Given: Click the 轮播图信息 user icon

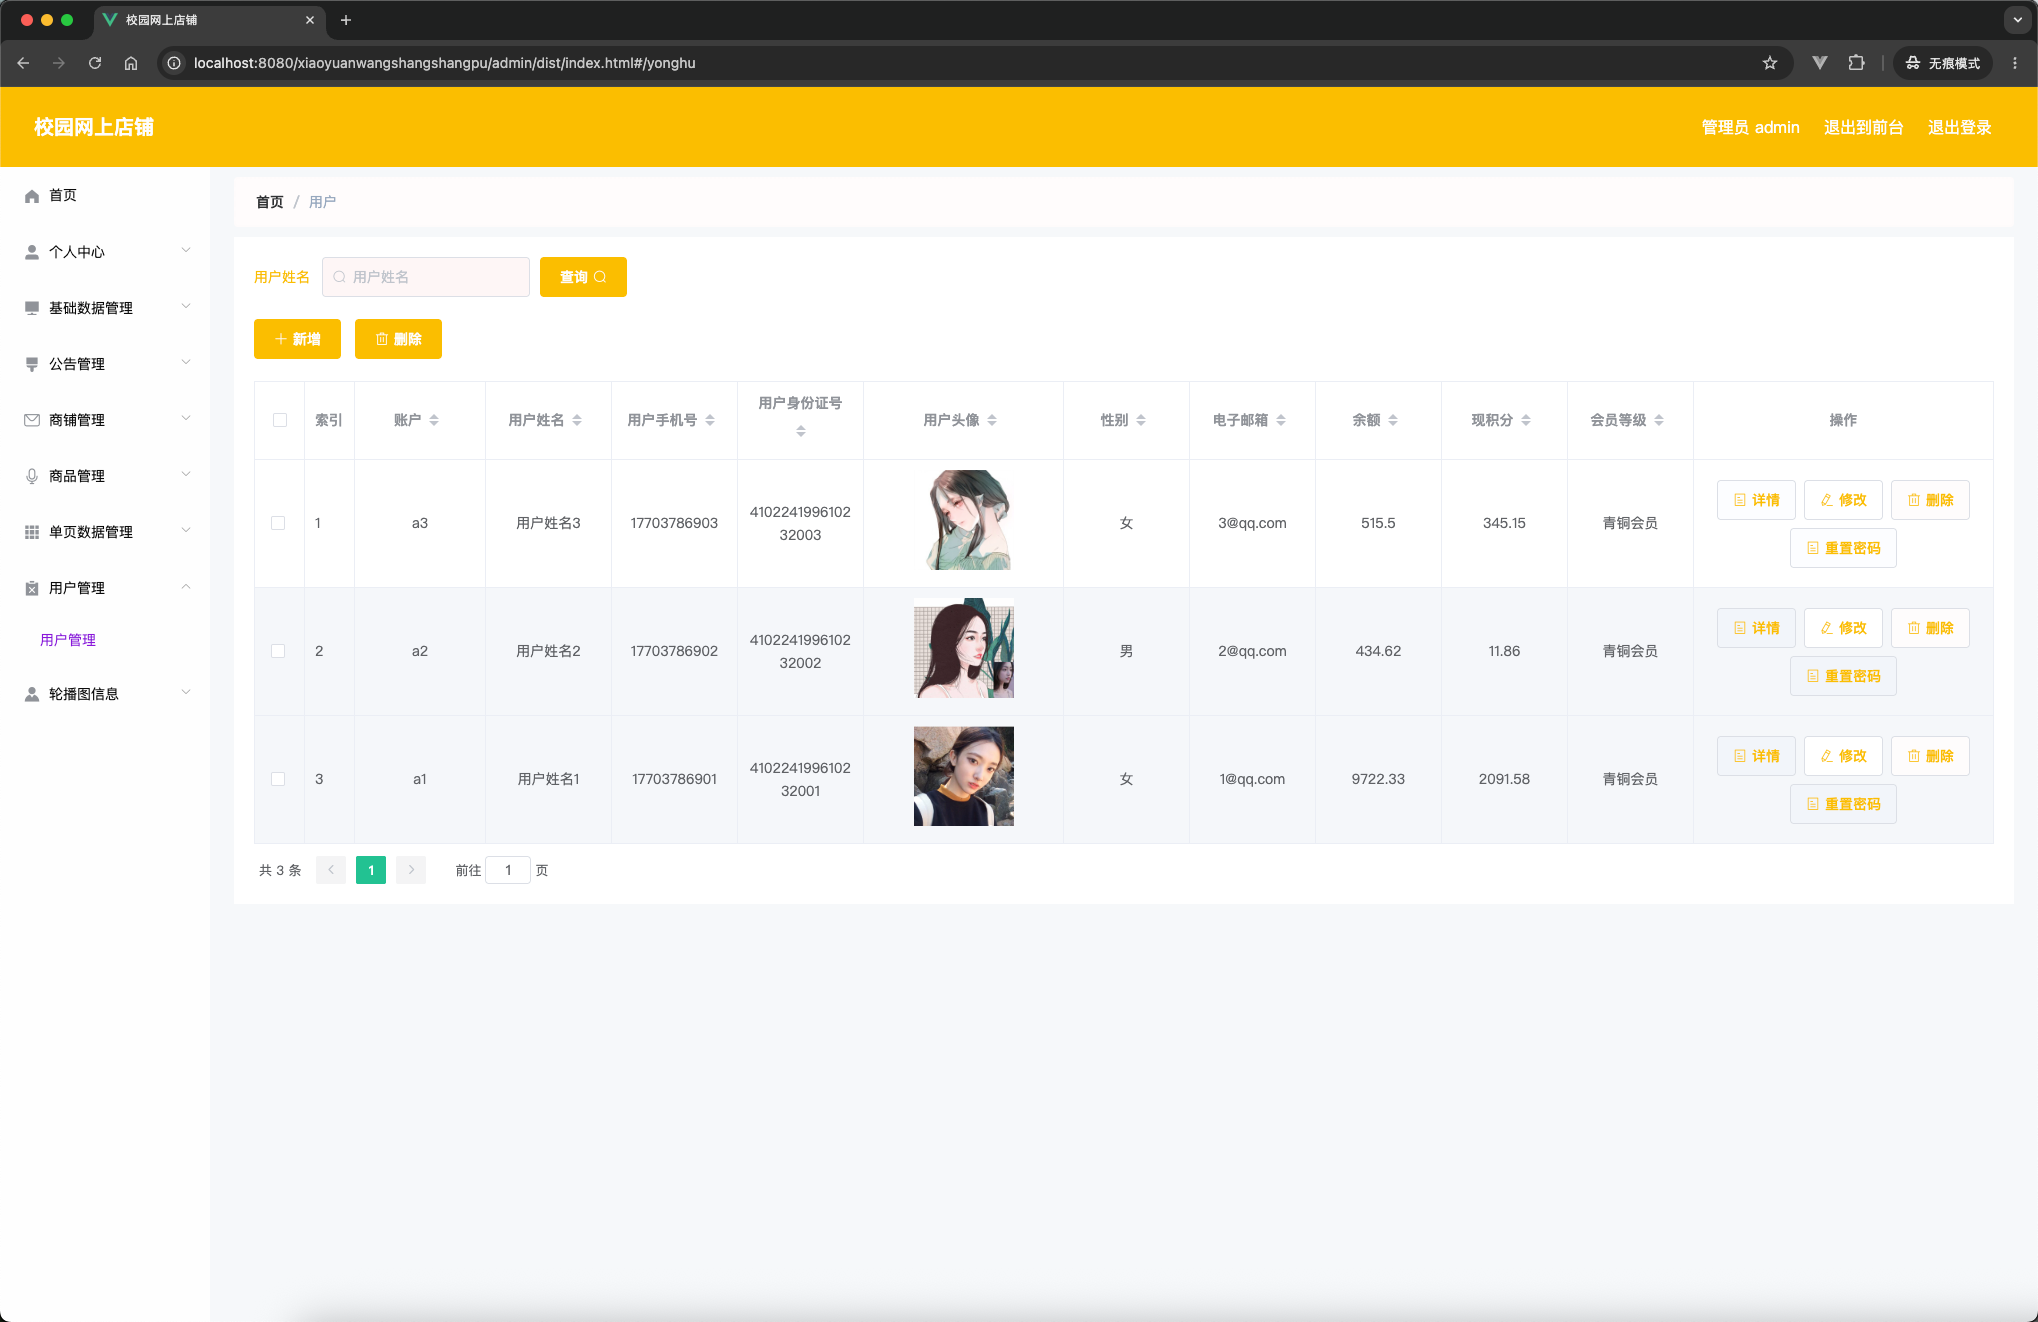Looking at the screenshot, I should click(32, 694).
